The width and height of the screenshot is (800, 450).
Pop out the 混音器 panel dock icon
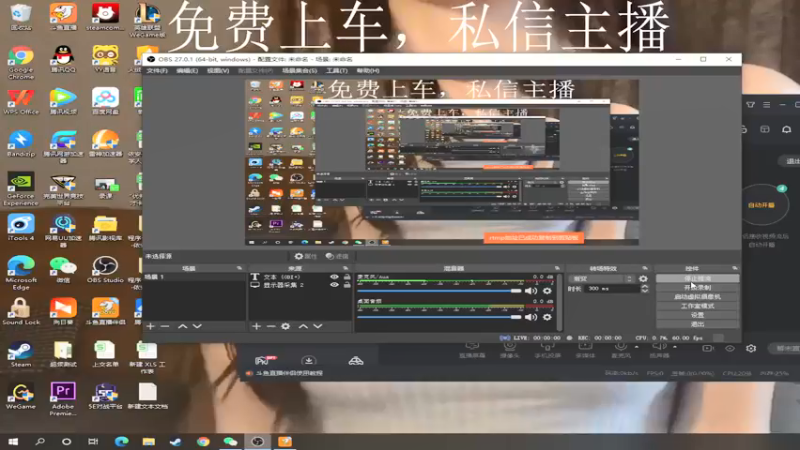coord(557,268)
